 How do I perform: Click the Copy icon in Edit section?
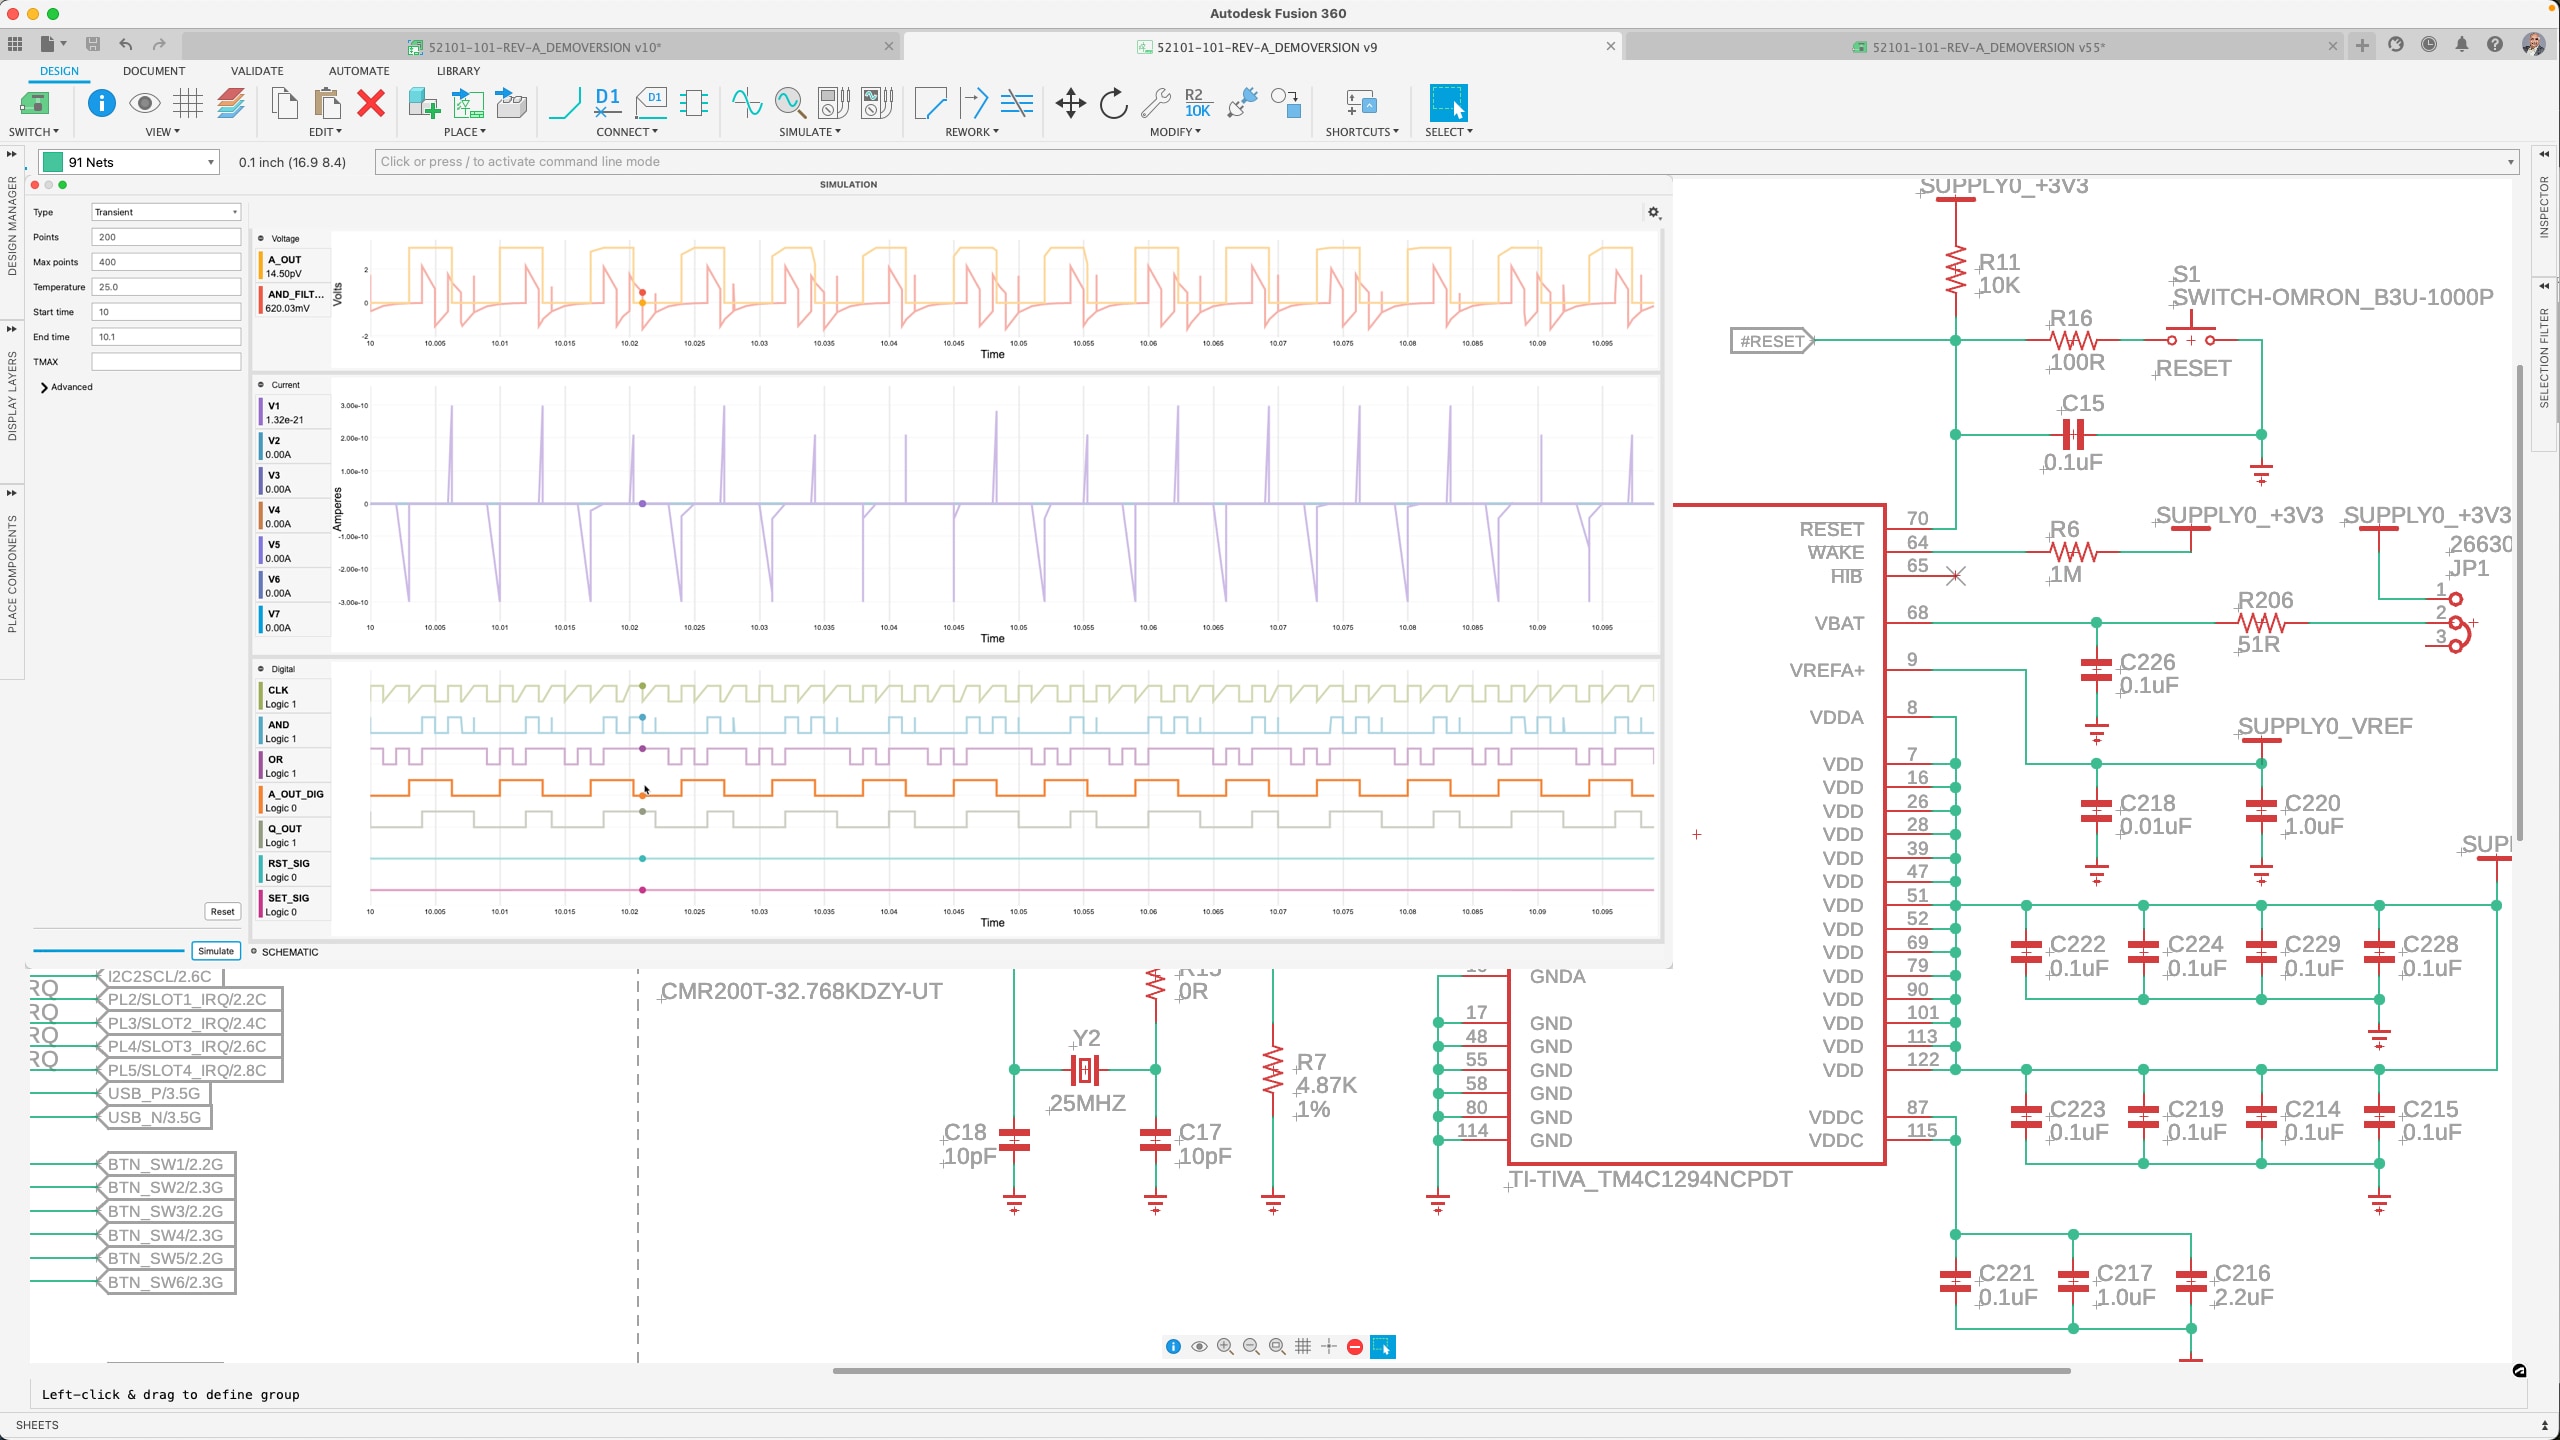284,103
